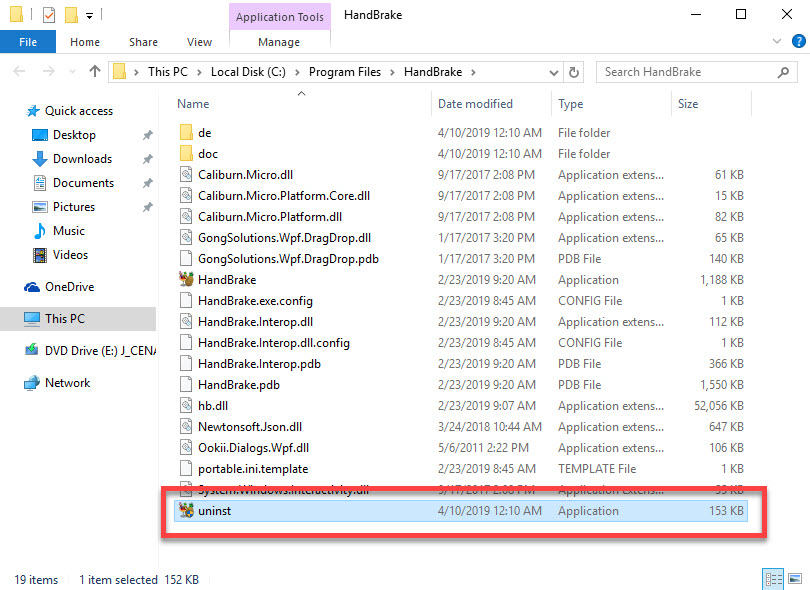Switch to the Home ribbon tab
This screenshot has width=810, height=590.
point(85,42)
